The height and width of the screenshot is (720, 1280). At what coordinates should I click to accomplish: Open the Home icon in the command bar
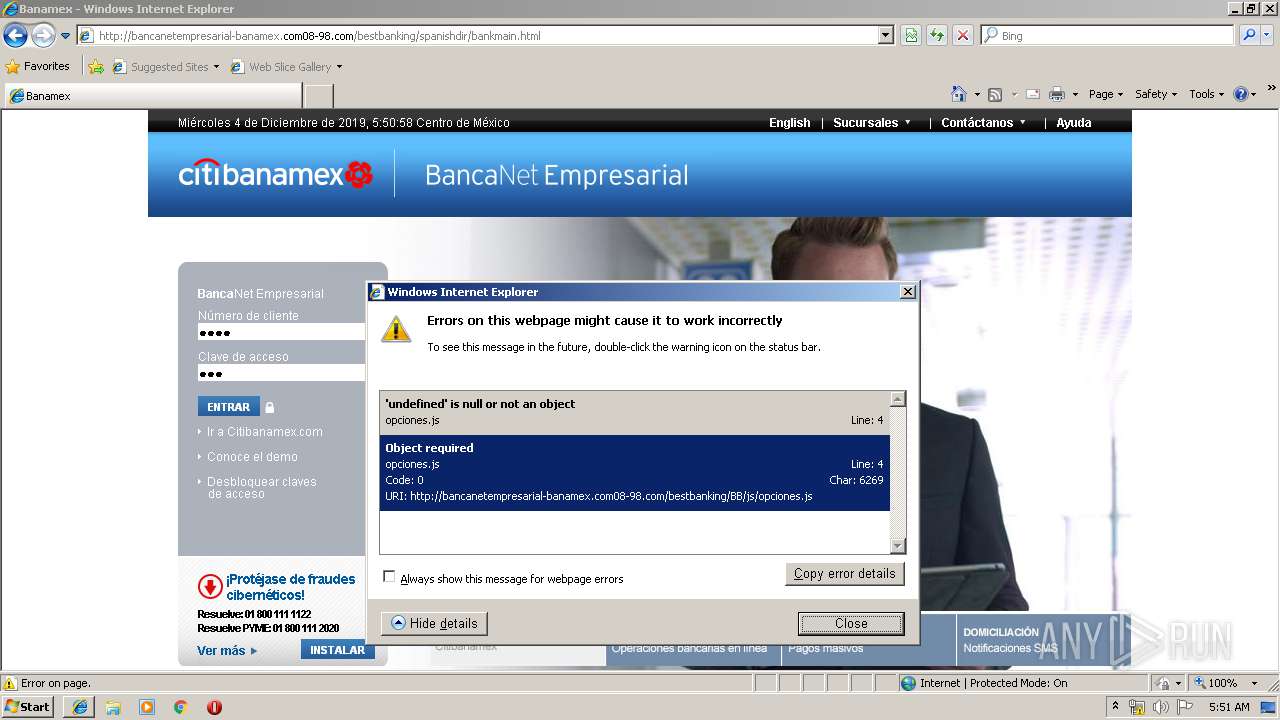[x=959, y=94]
